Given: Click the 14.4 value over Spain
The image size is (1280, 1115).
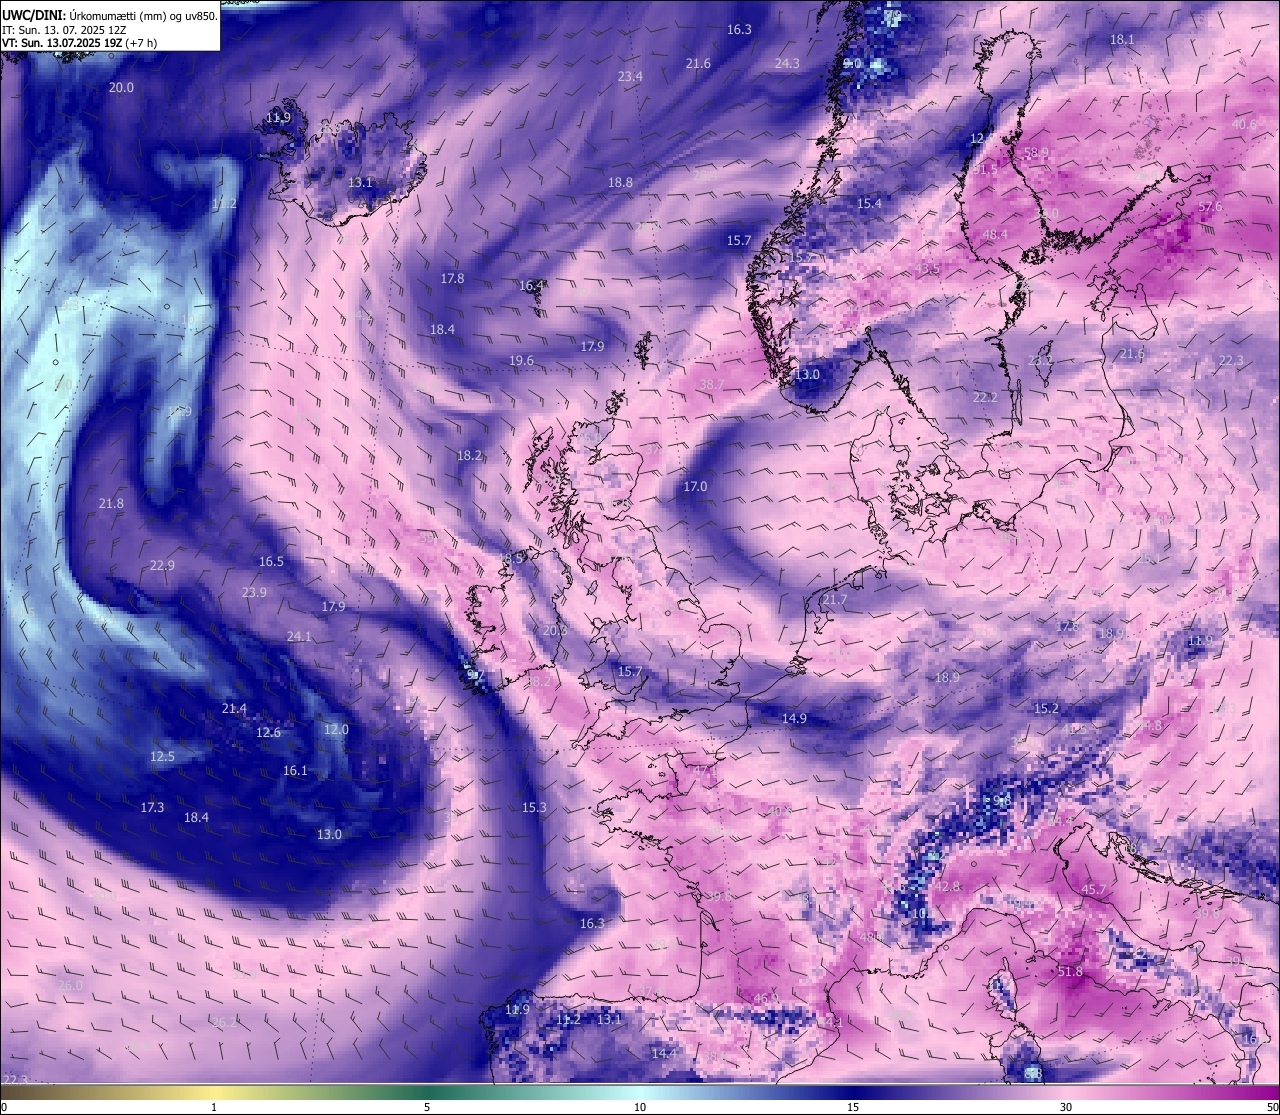Looking at the screenshot, I should [x=664, y=1054].
